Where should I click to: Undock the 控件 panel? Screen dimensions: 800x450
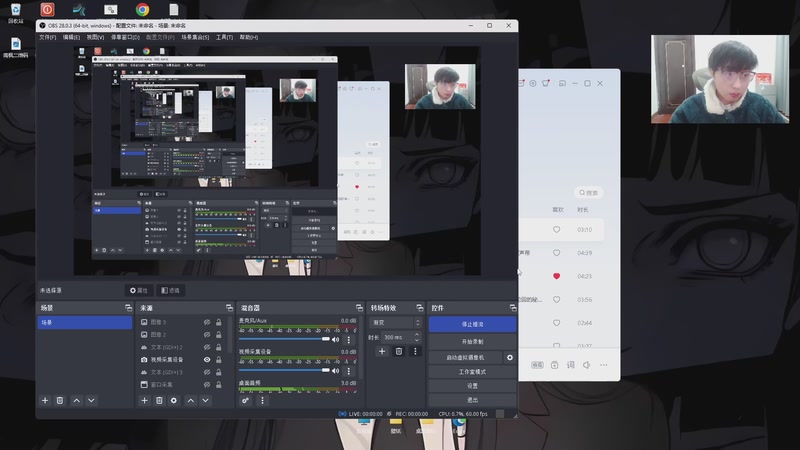(x=512, y=308)
